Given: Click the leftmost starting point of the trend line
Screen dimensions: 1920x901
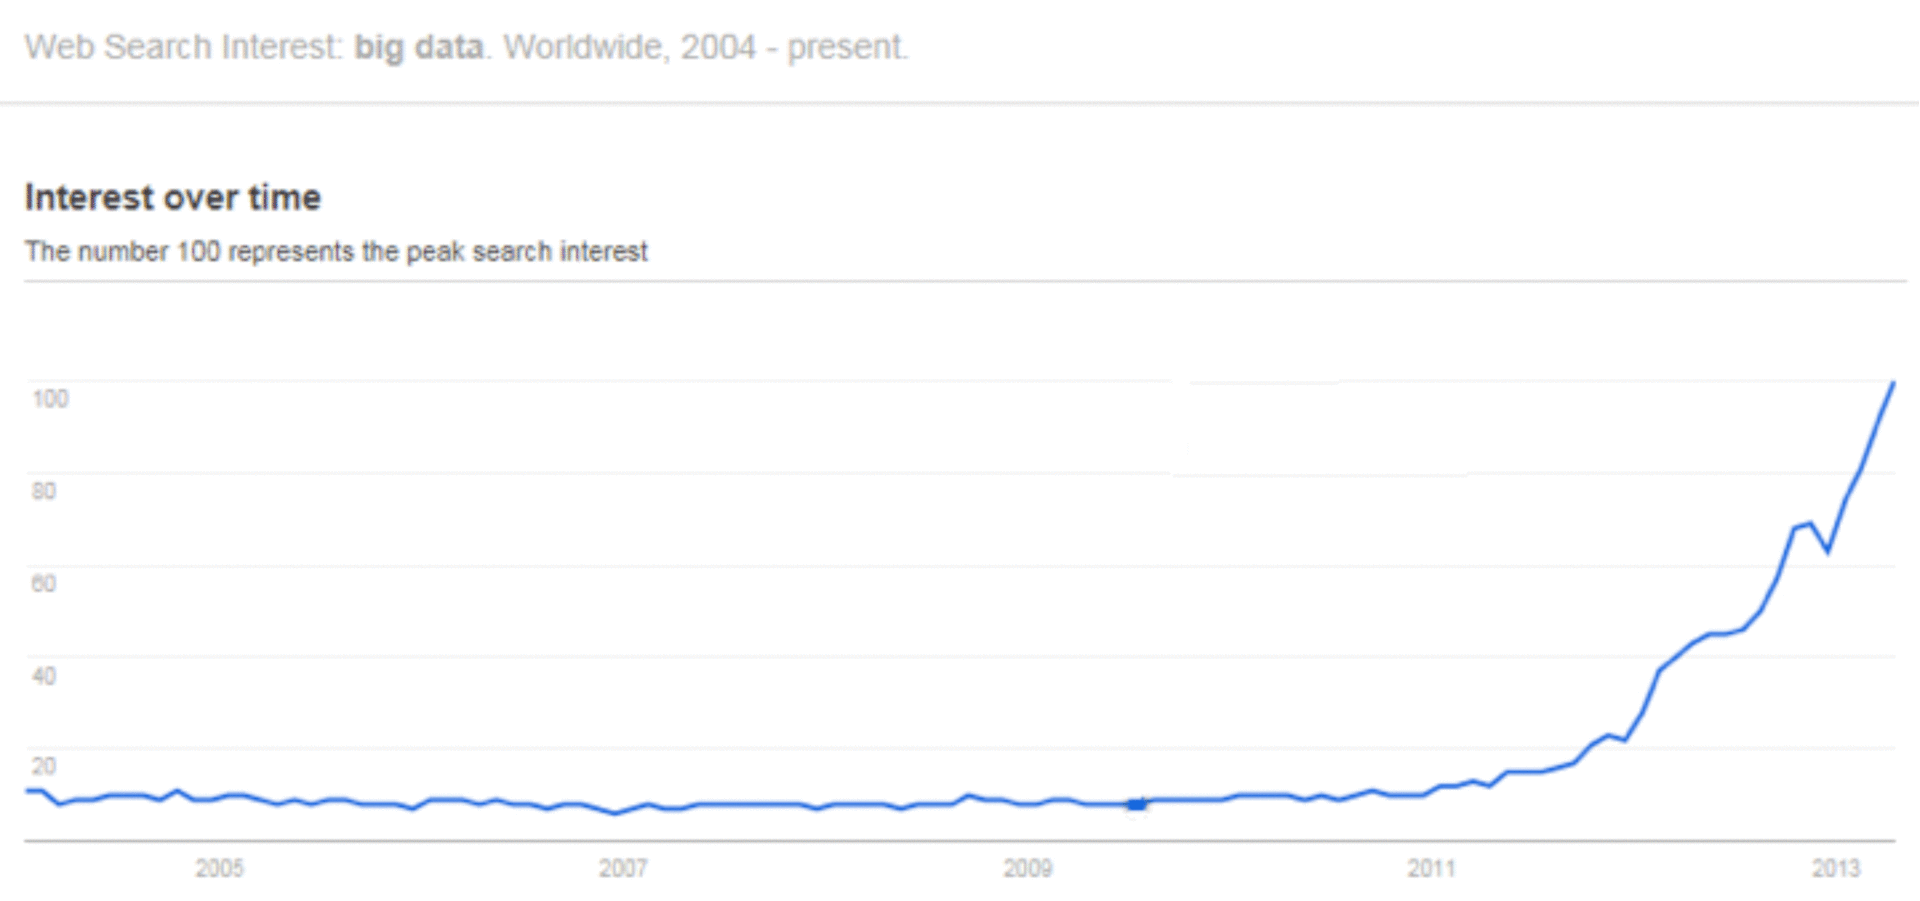Looking at the screenshot, I should click(28, 791).
